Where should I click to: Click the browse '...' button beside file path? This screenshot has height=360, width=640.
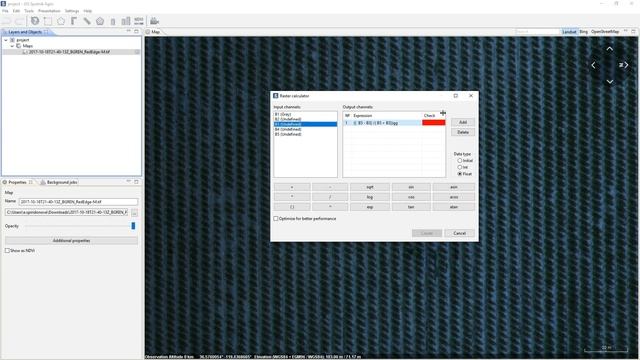pyautogui.click(x=134, y=213)
